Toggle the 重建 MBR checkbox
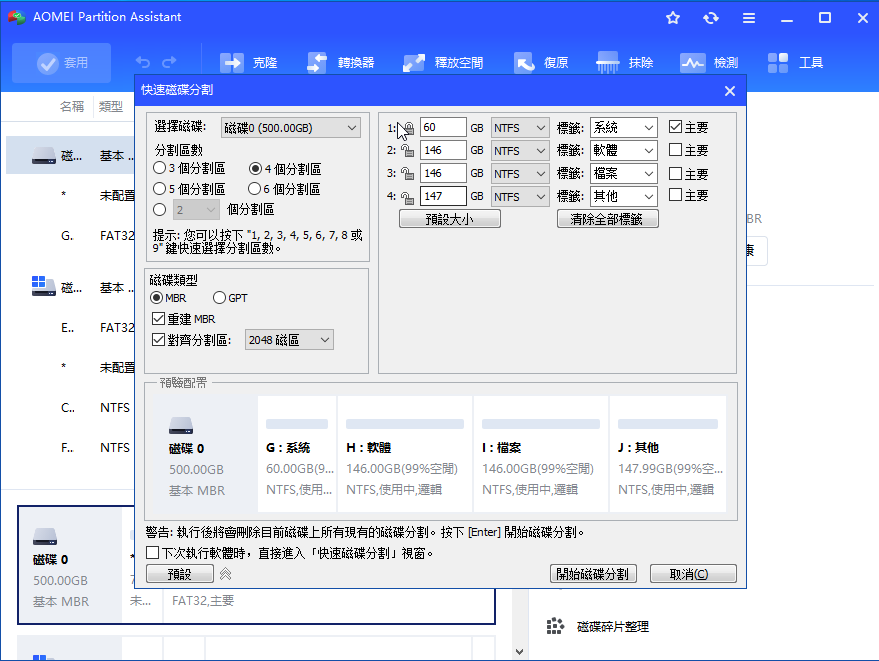Viewport: 879px width, 661px height. (158, 319)
